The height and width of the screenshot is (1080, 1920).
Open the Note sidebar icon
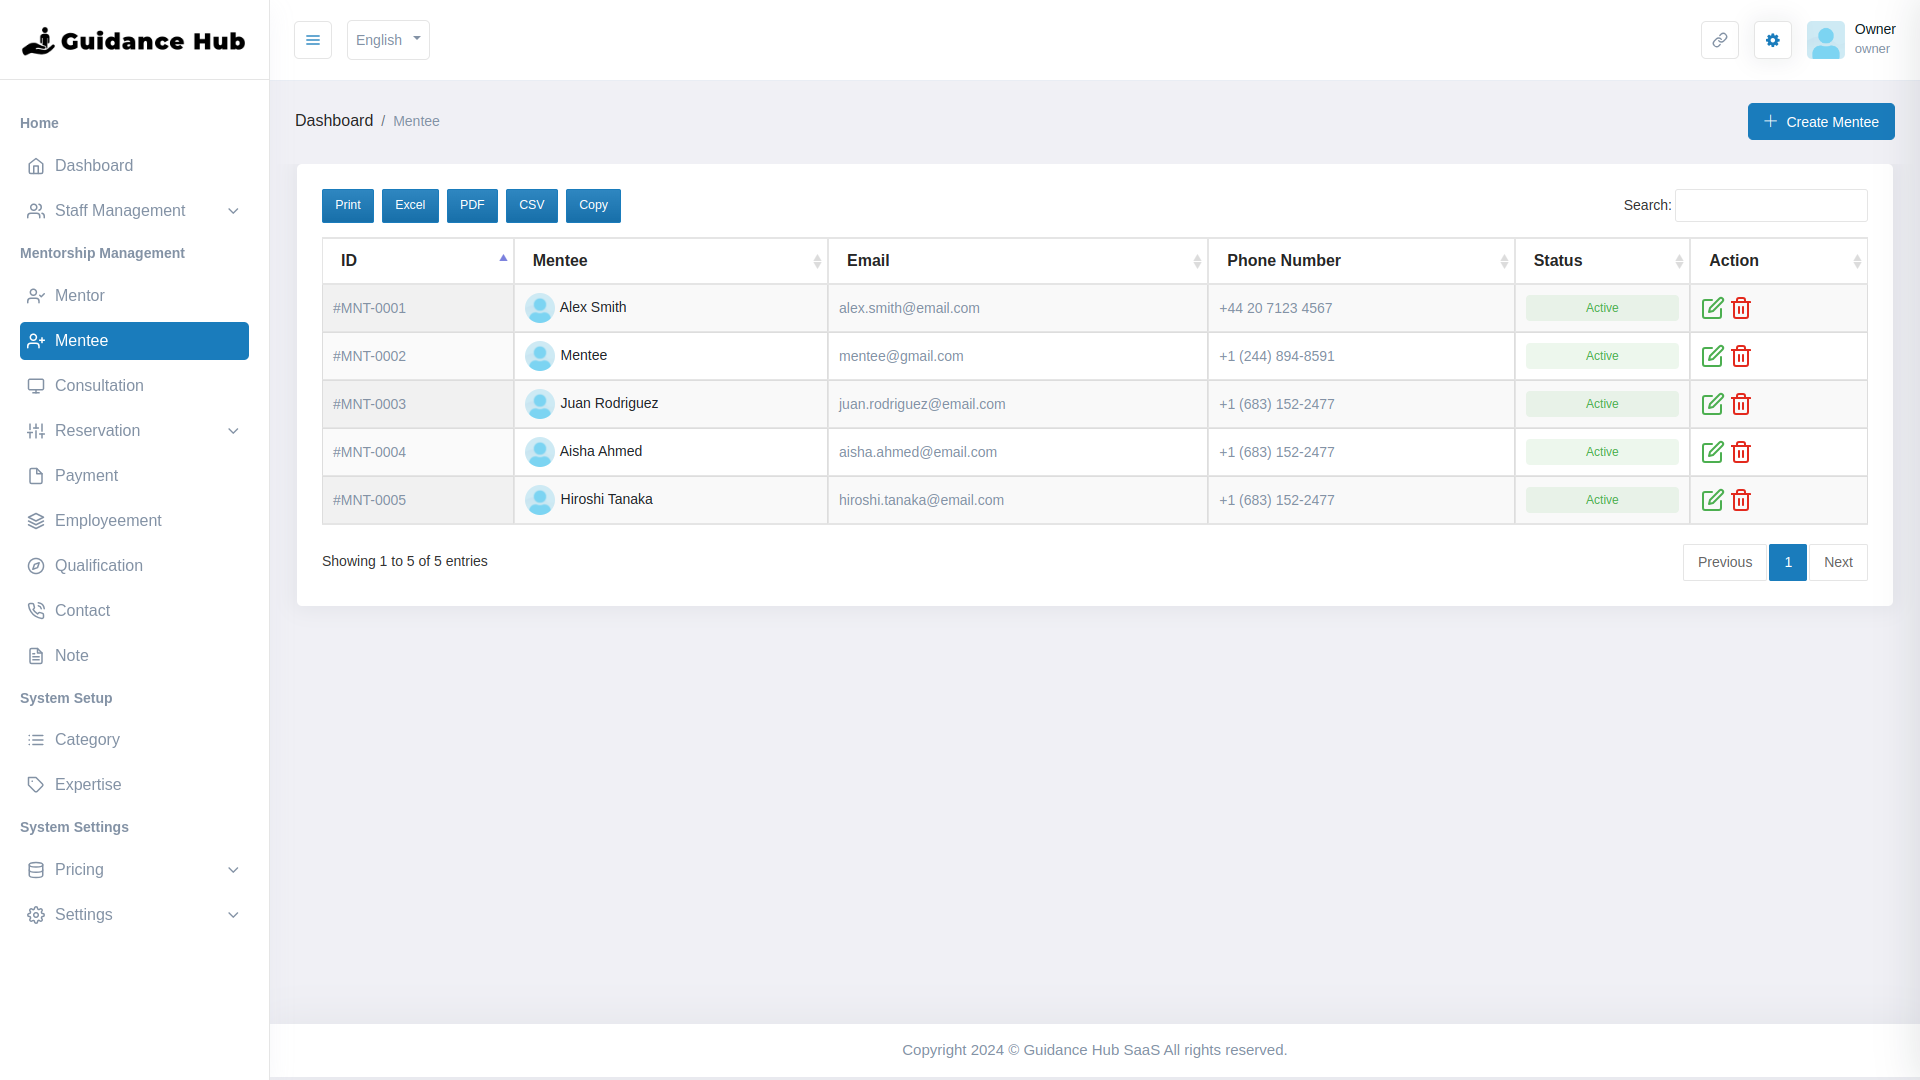point(36,655)
